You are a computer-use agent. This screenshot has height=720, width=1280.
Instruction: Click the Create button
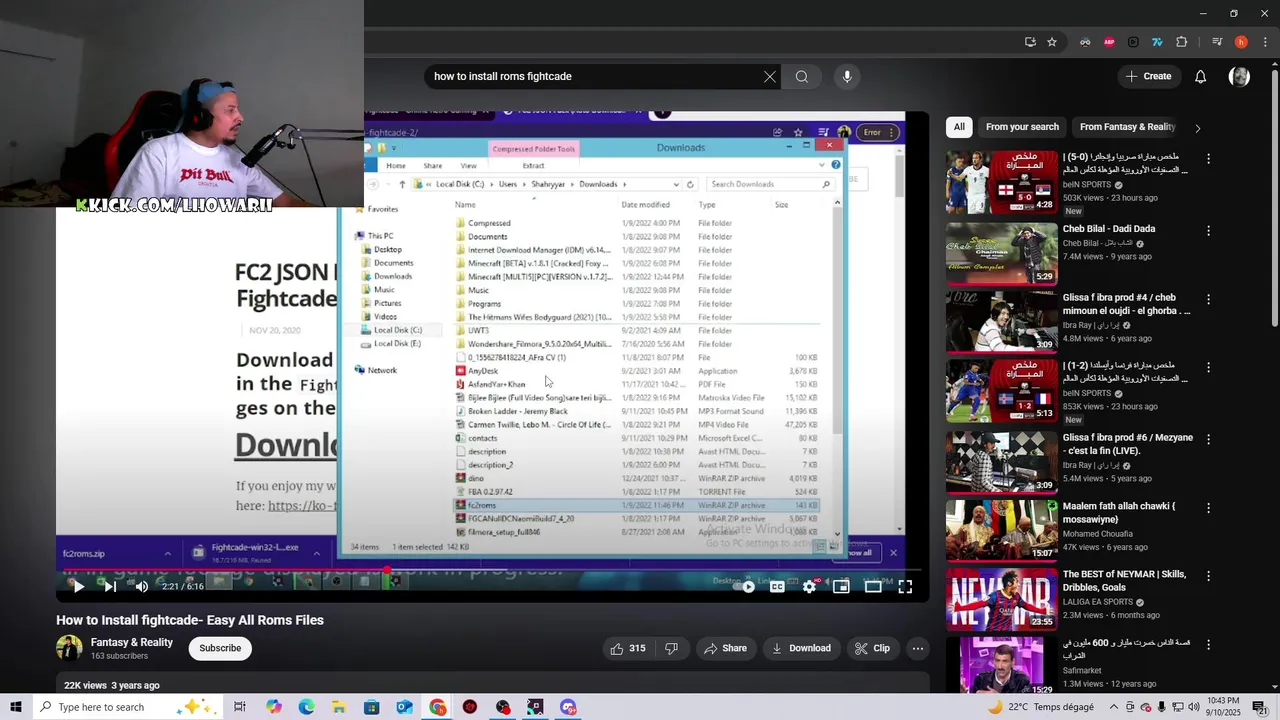pos(1148,76)
